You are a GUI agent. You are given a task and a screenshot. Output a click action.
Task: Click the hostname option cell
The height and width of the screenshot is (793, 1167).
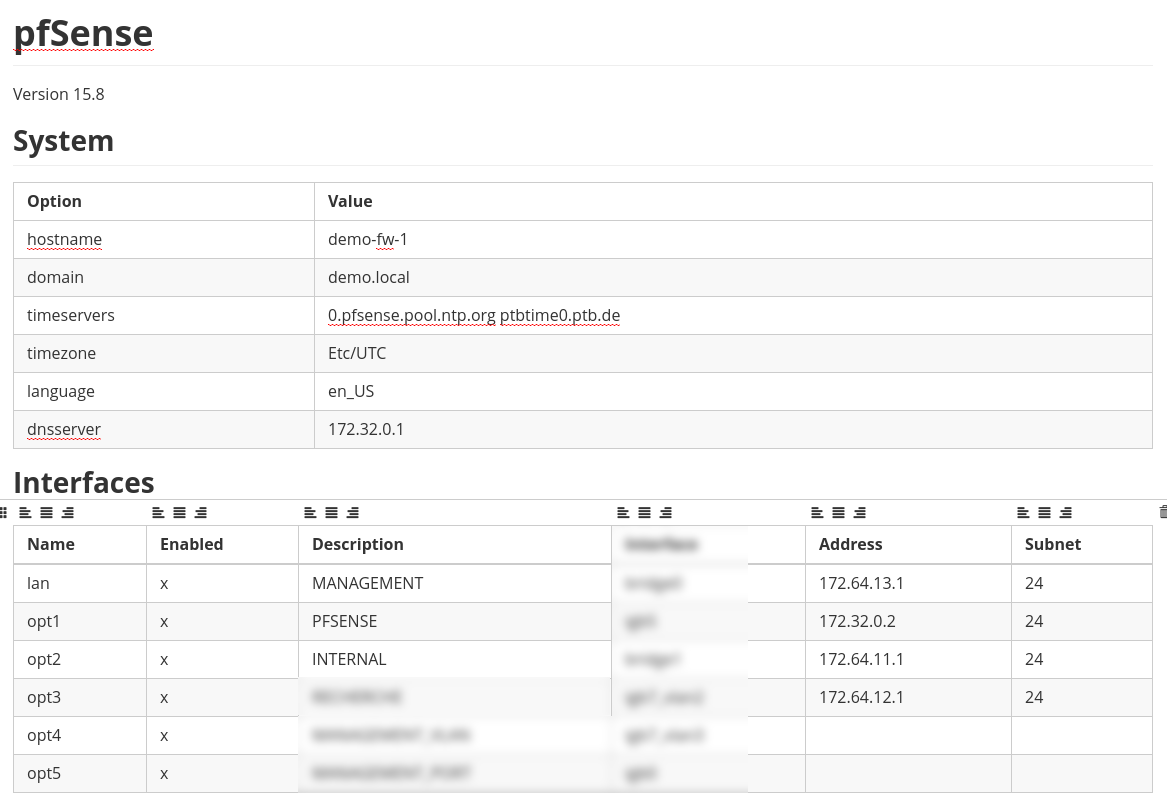point(164,239)
